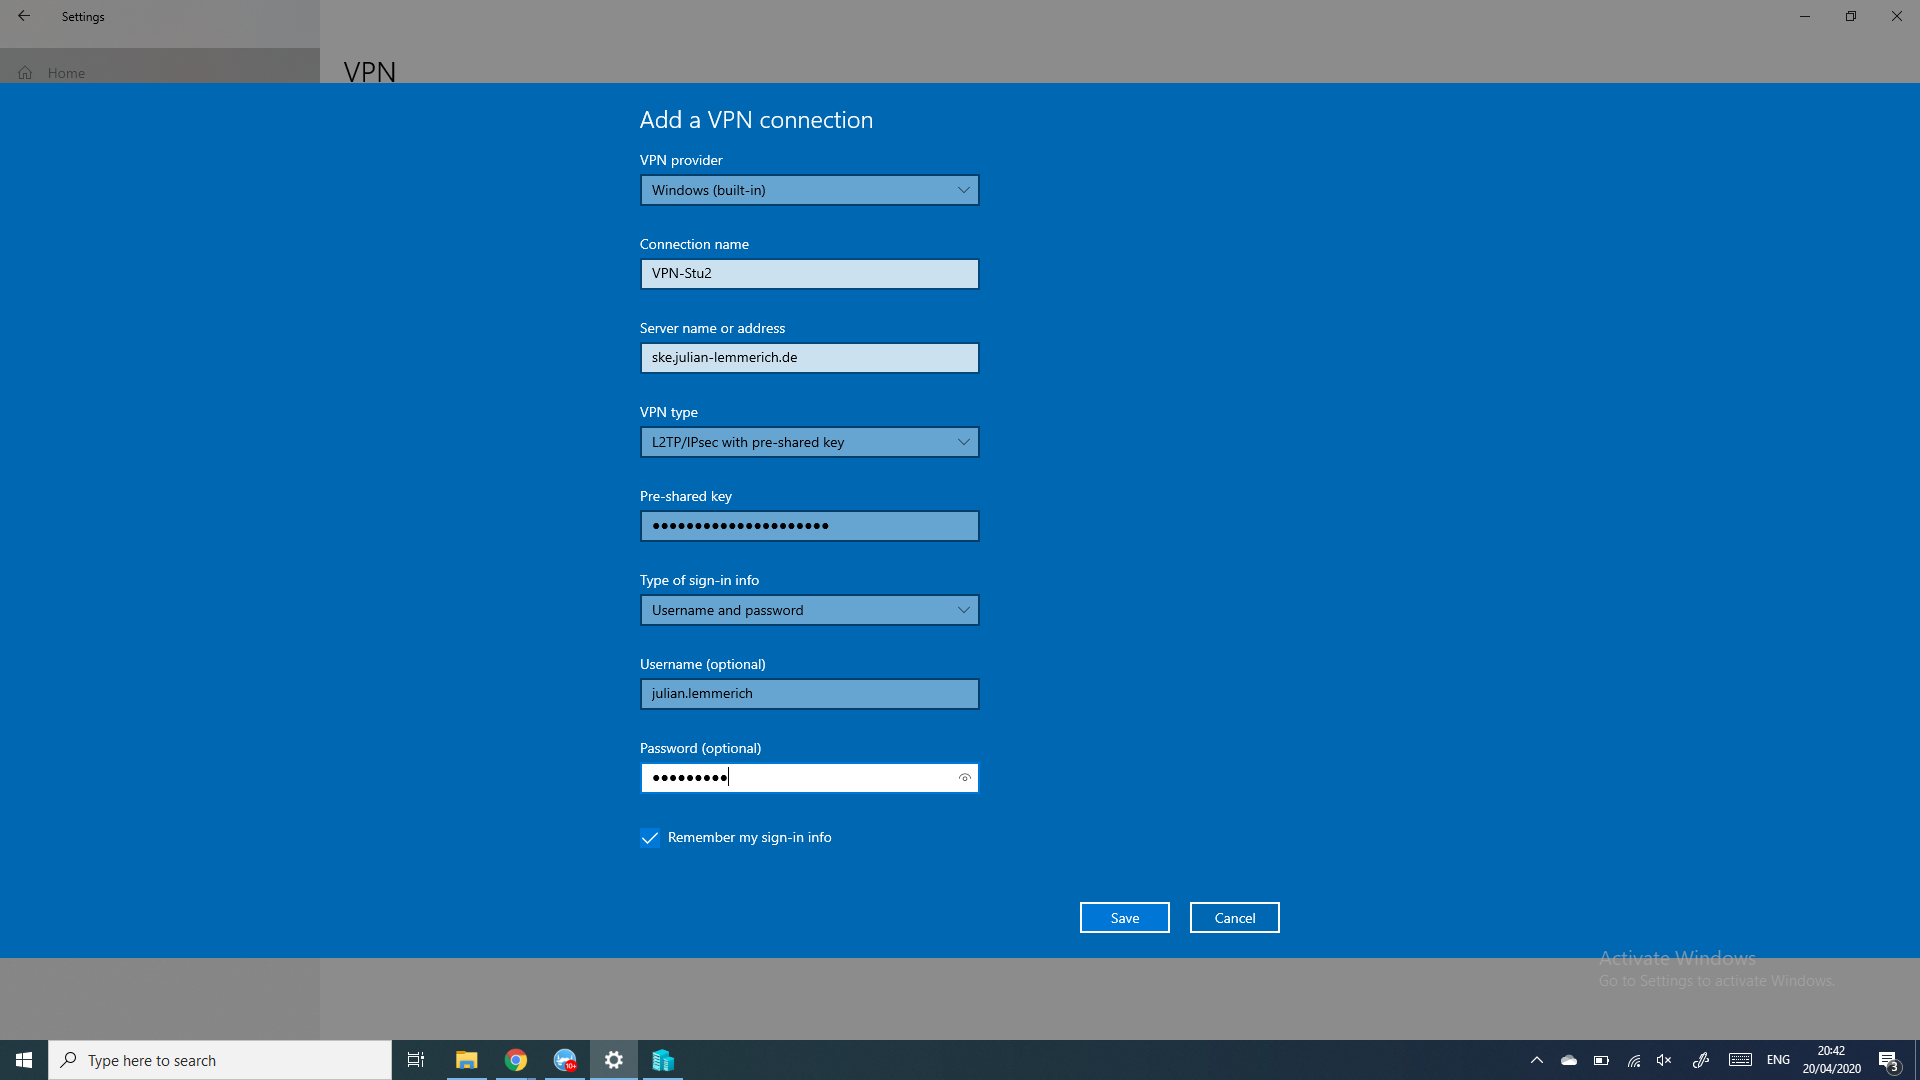Image resolution: width=1920 pixels, height=1080 pixels.
Task: Focus the Server name or address field
Action: pyautogui.click(x=809, y=358)
